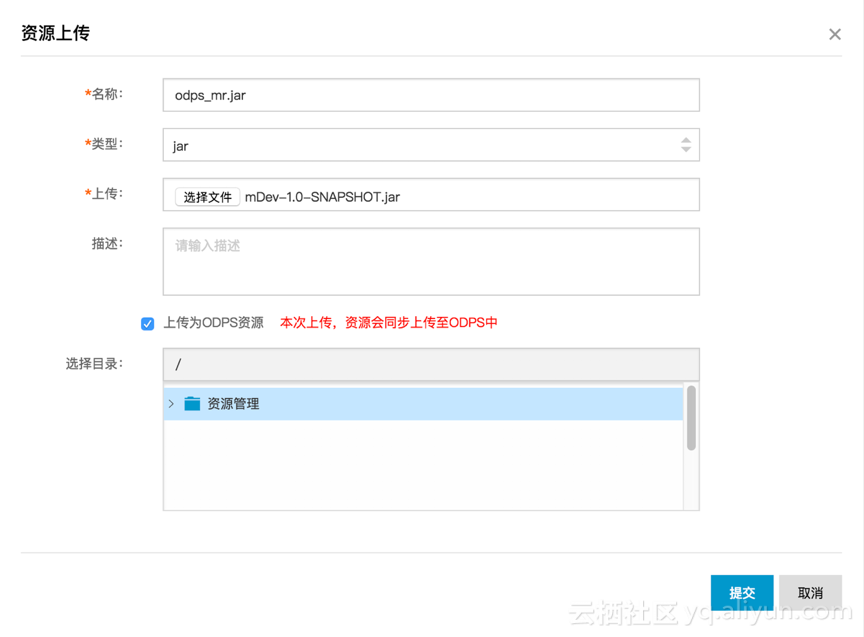Click the directory tree vertical scrollbar
864x637 pixels.
(x=691, y=418)
